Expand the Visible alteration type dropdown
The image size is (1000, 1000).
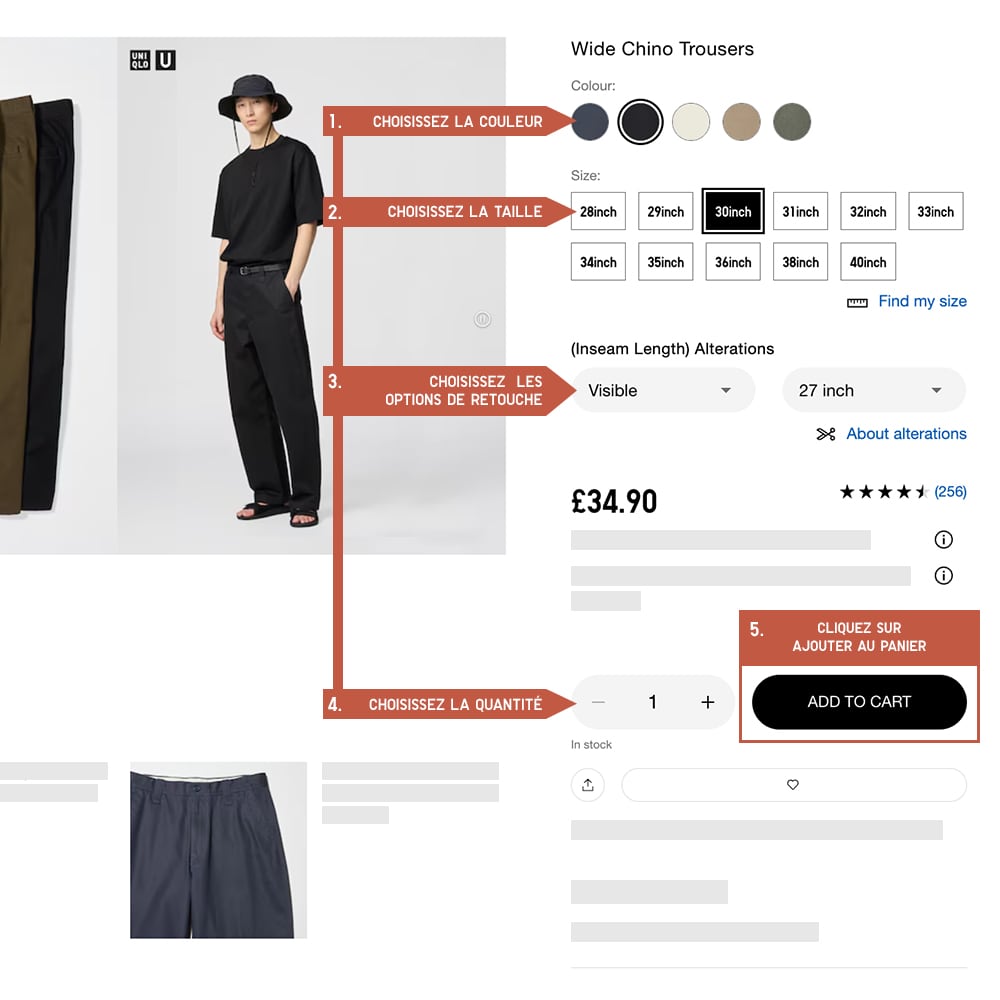click(x=663, y=390)
